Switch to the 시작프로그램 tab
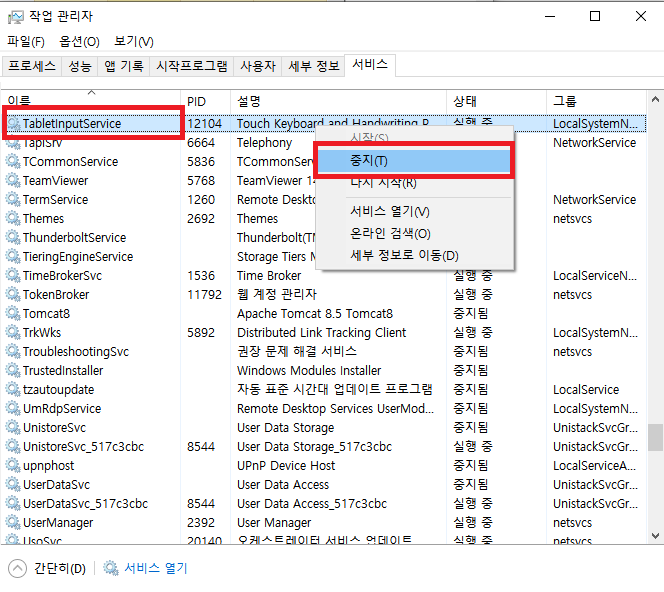 coord(192,66)
